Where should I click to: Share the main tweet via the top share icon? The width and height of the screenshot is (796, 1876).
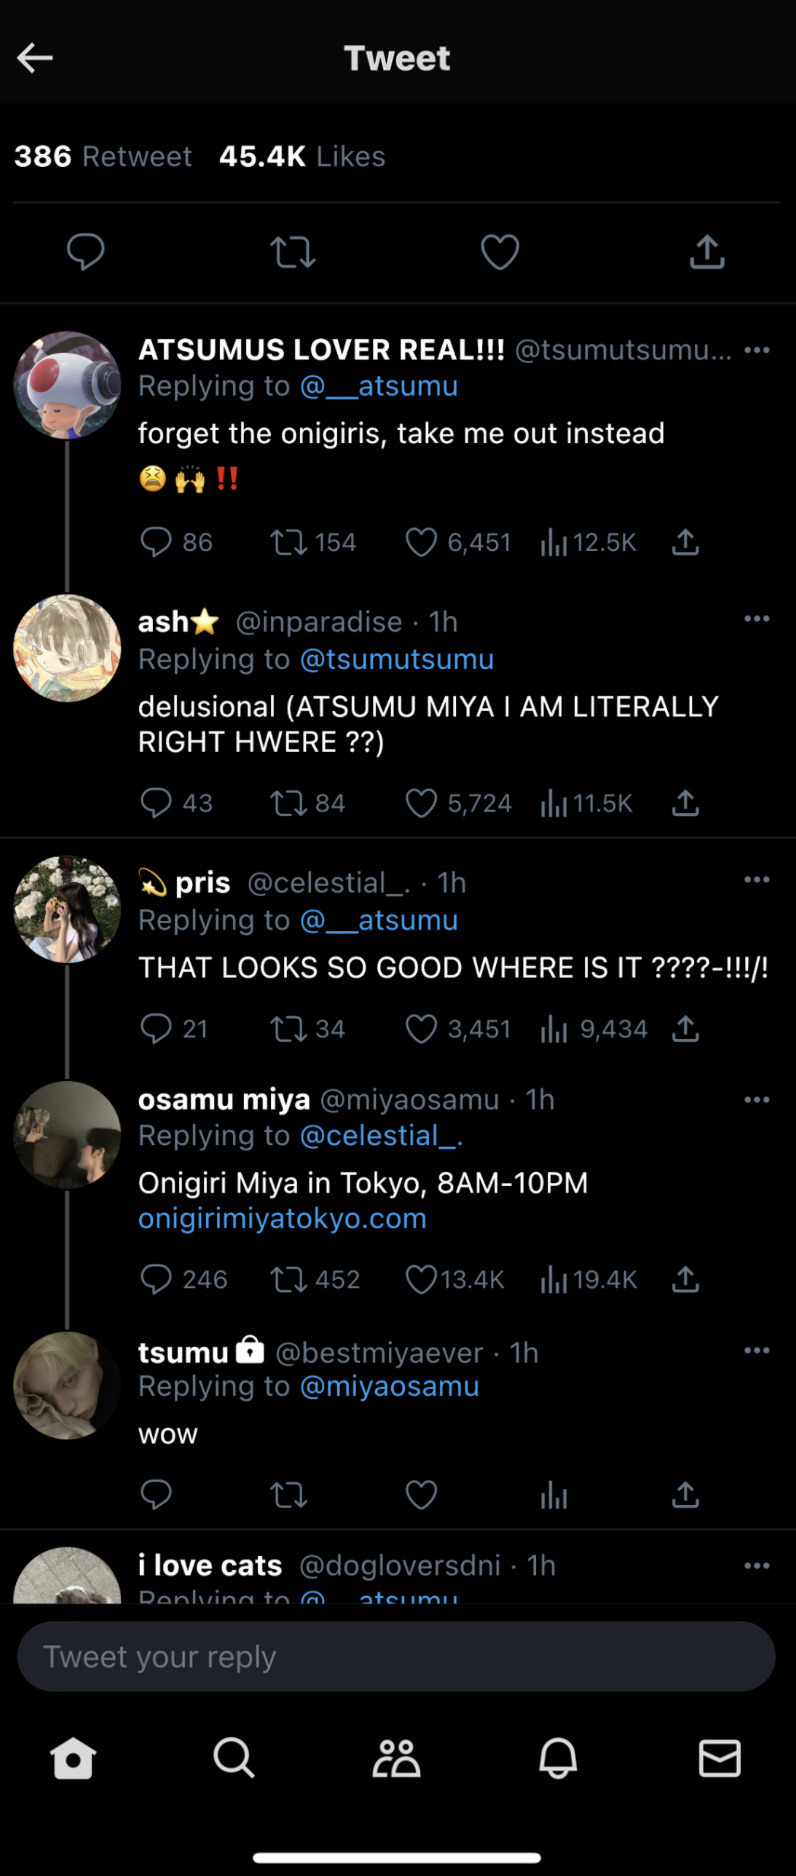(707, 252)
